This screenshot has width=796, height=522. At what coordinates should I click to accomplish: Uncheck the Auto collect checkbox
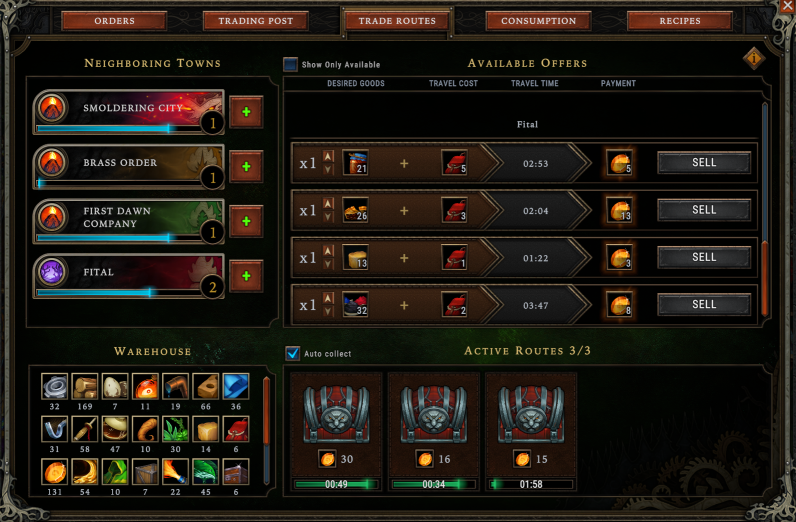pos(292,353)
